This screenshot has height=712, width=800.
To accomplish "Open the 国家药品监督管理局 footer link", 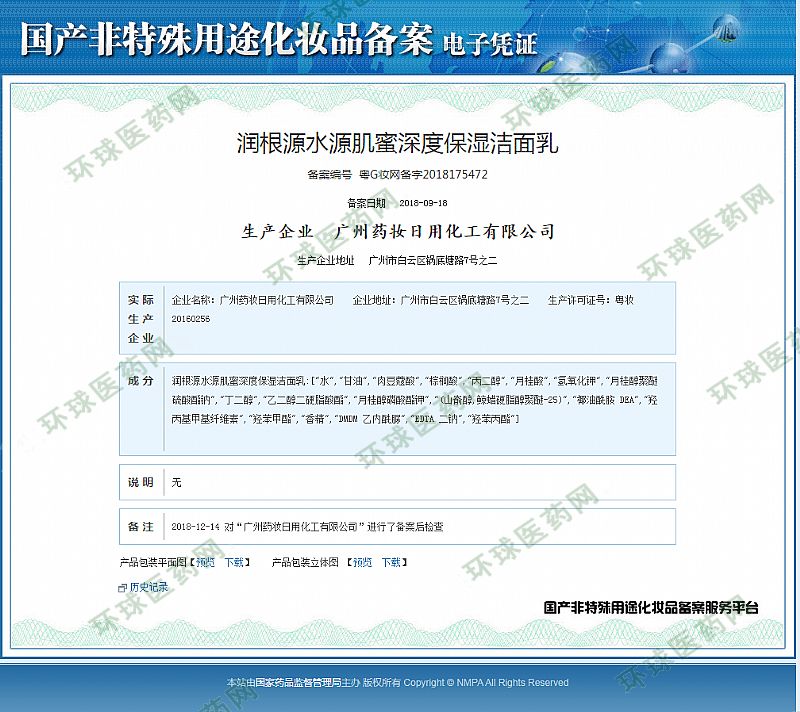I will 298,683.
